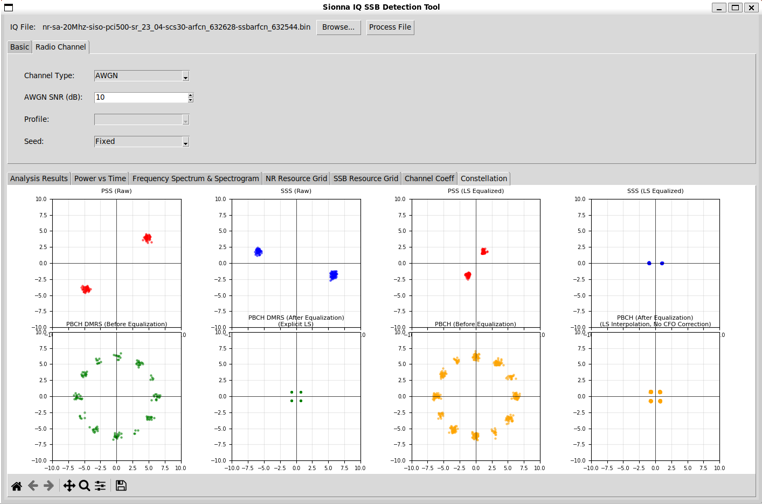This screenshot has width=762, height=504.
Task: Click the Forward arrow in plot toolbar
Action: [49, 486]
